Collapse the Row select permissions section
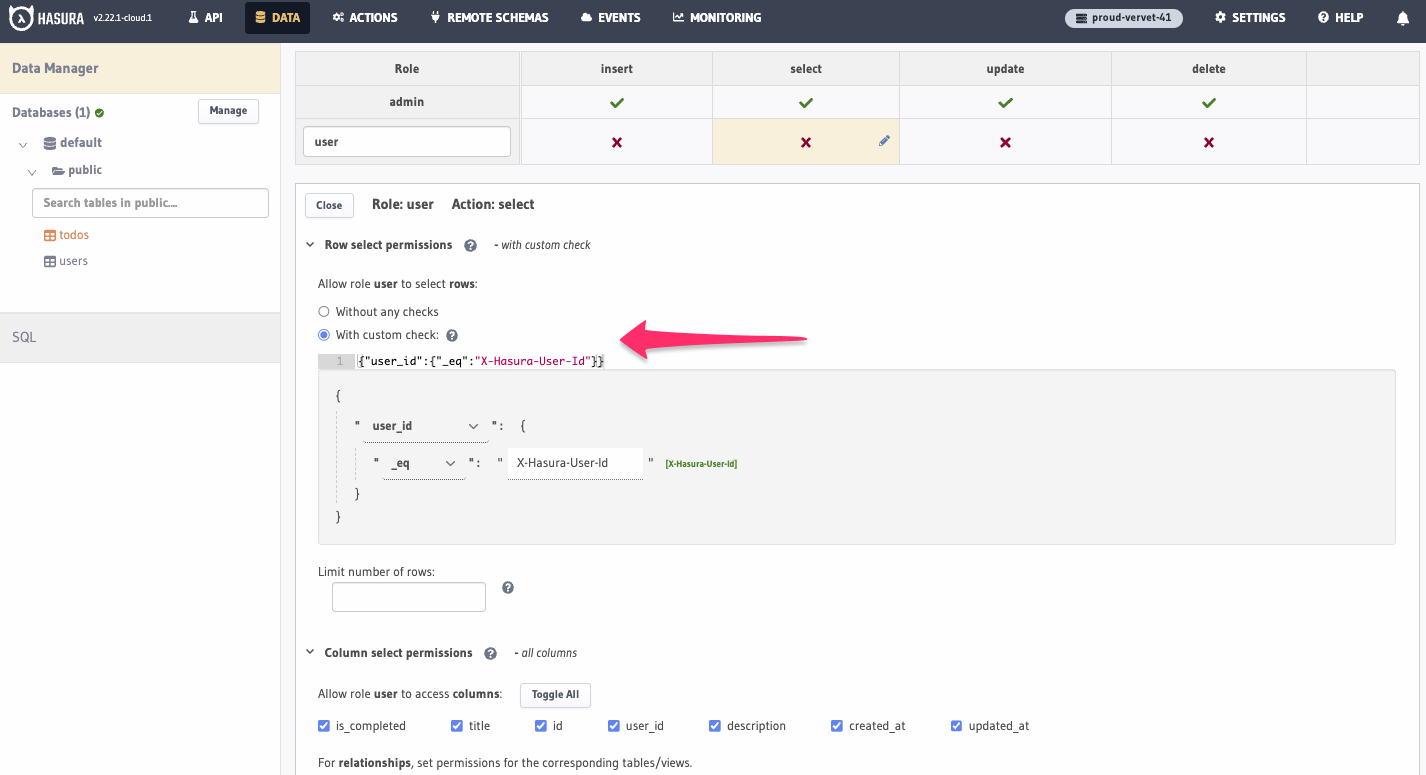 pyautogui.click(x=310, y=244)
